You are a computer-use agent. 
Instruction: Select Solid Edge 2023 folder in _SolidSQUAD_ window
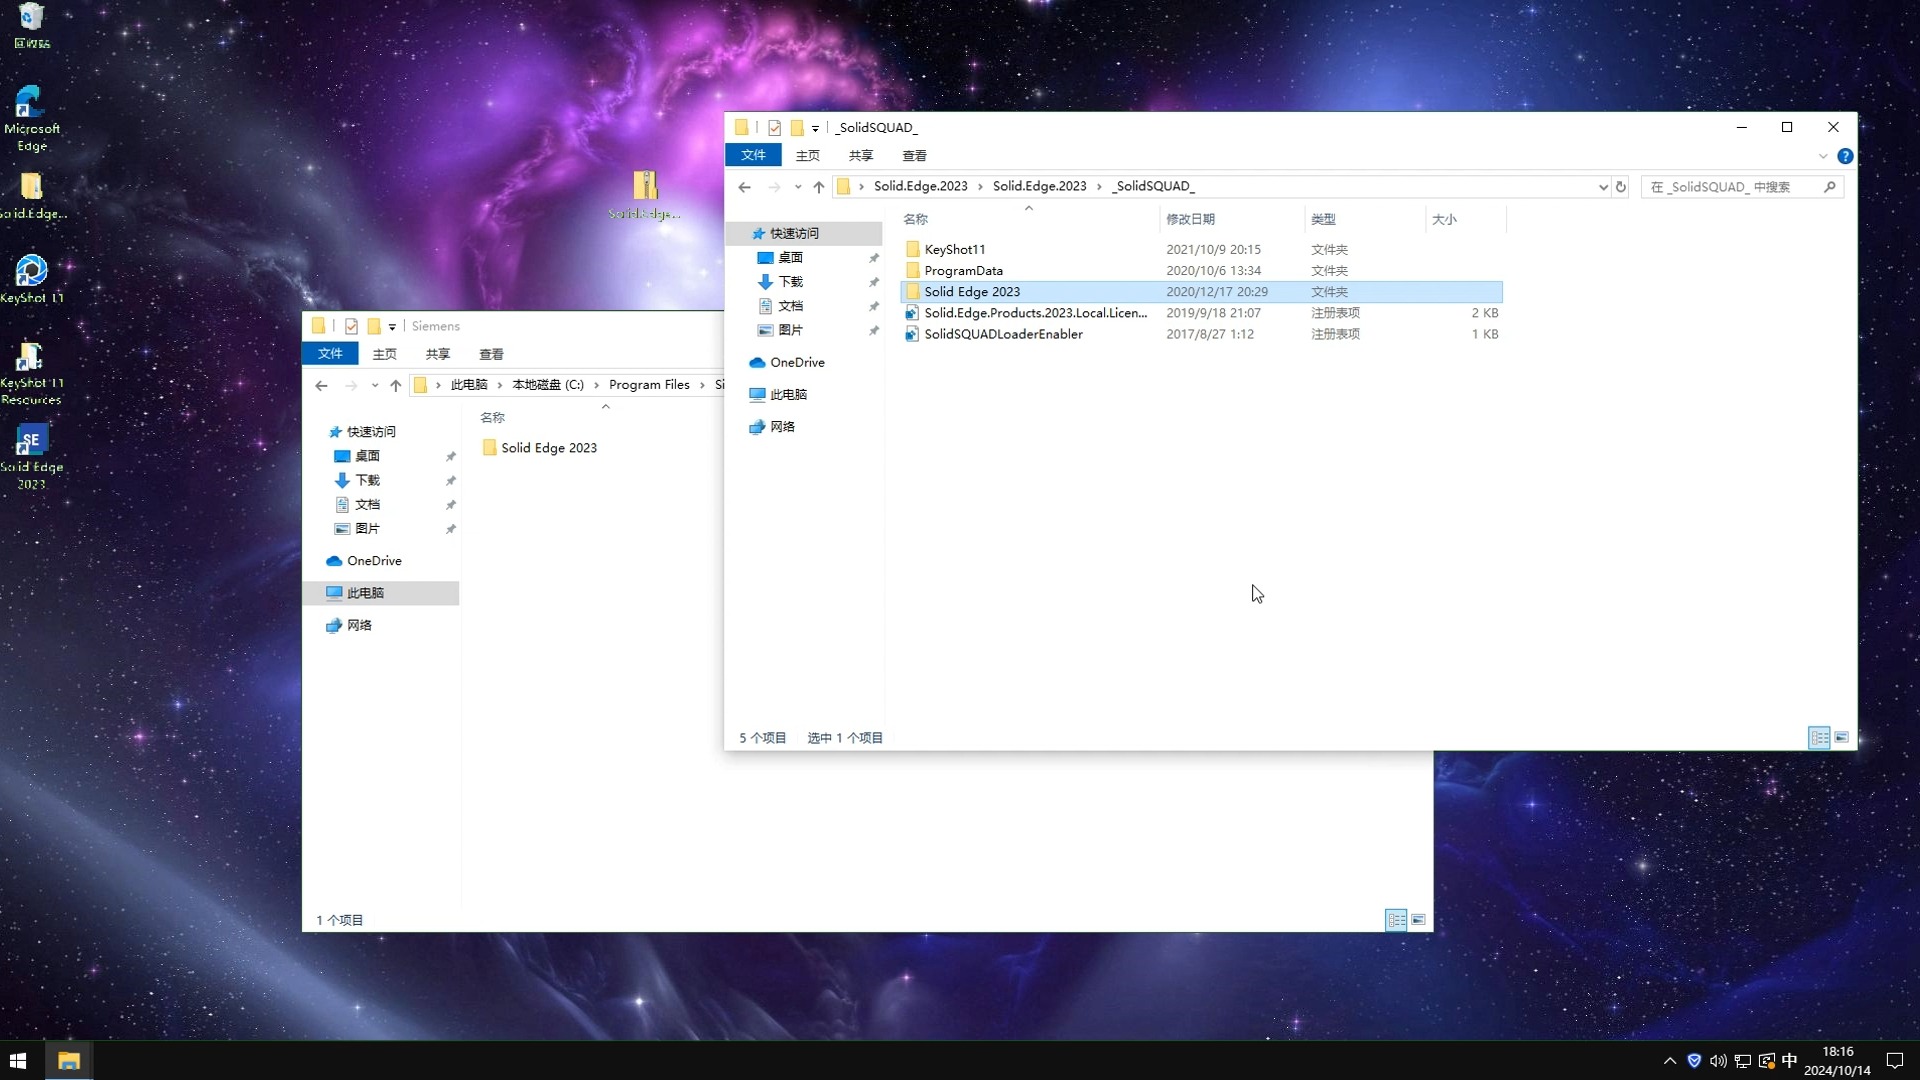pyautogui.click(x=1200, y=291)
